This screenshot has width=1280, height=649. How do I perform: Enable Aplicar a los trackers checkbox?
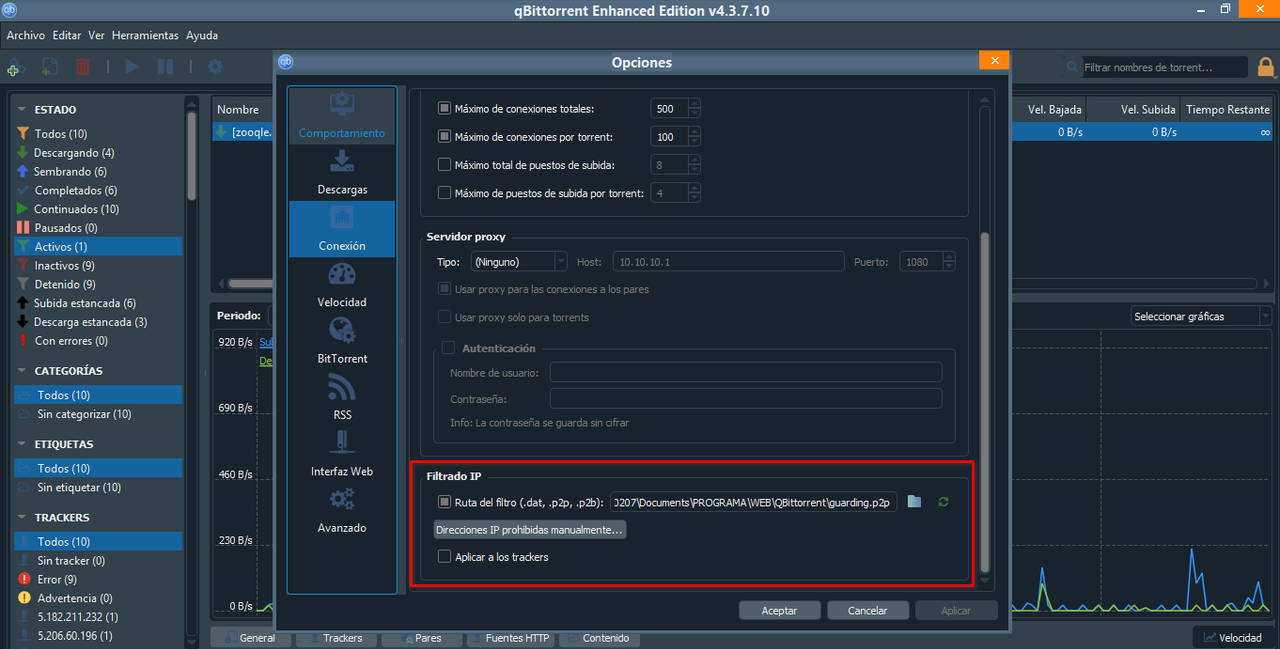click(x=445, y=557)
